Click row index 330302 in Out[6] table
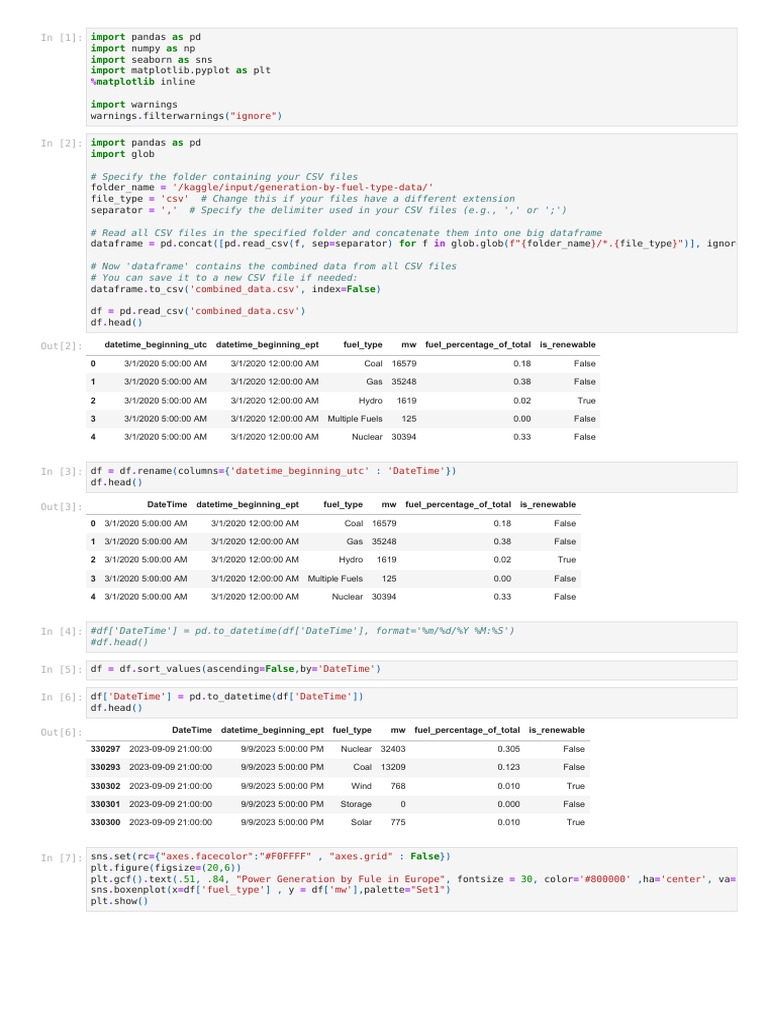Viewport: 768px width, 1024px height. point(105,786)
